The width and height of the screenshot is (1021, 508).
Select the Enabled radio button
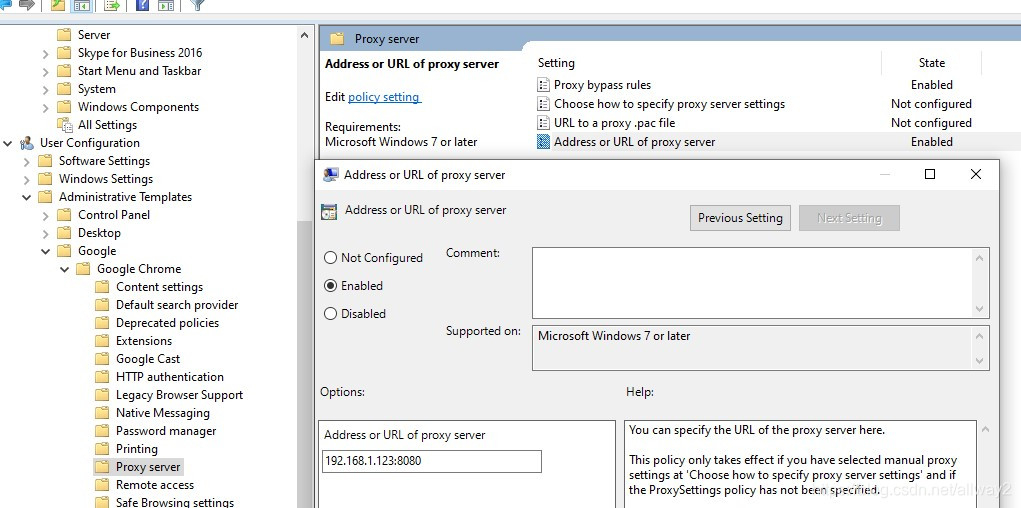[x=330, y=286]
